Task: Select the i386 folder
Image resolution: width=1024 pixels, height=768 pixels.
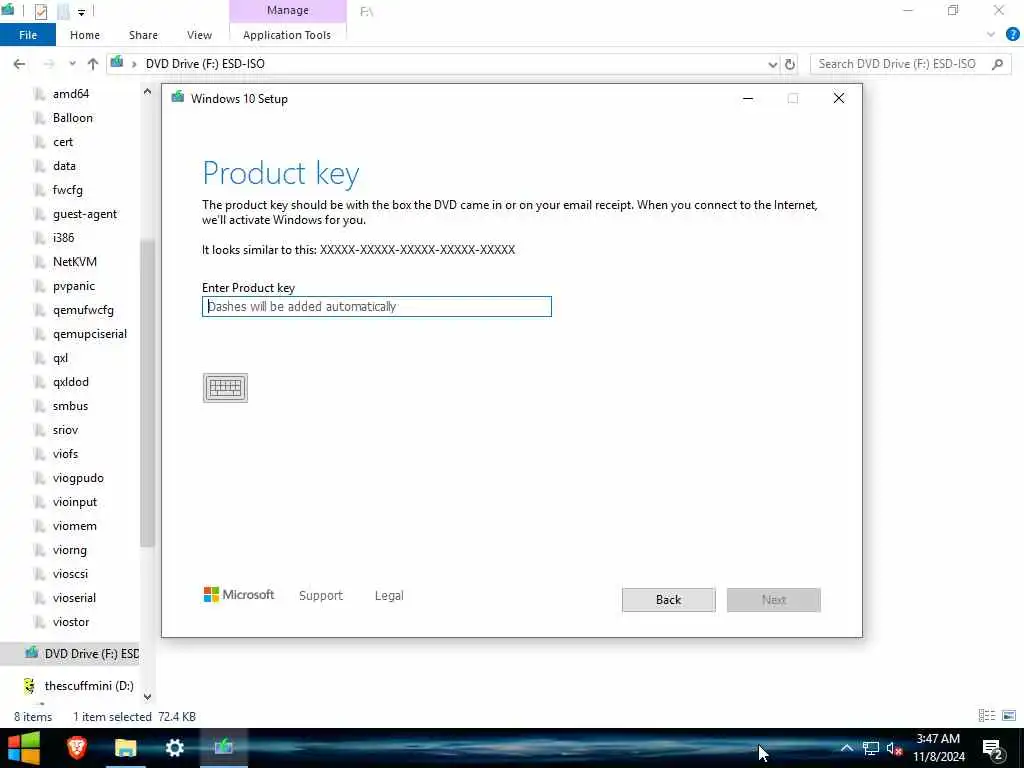Action: point(63,238)
